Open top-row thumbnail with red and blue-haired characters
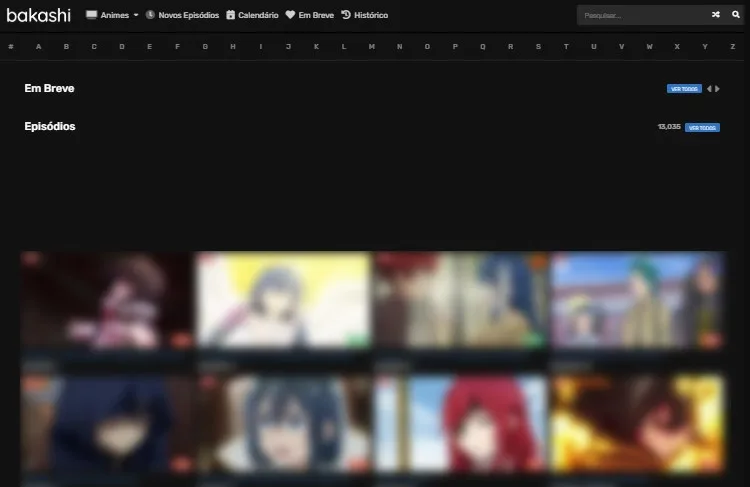 [460, 300]
